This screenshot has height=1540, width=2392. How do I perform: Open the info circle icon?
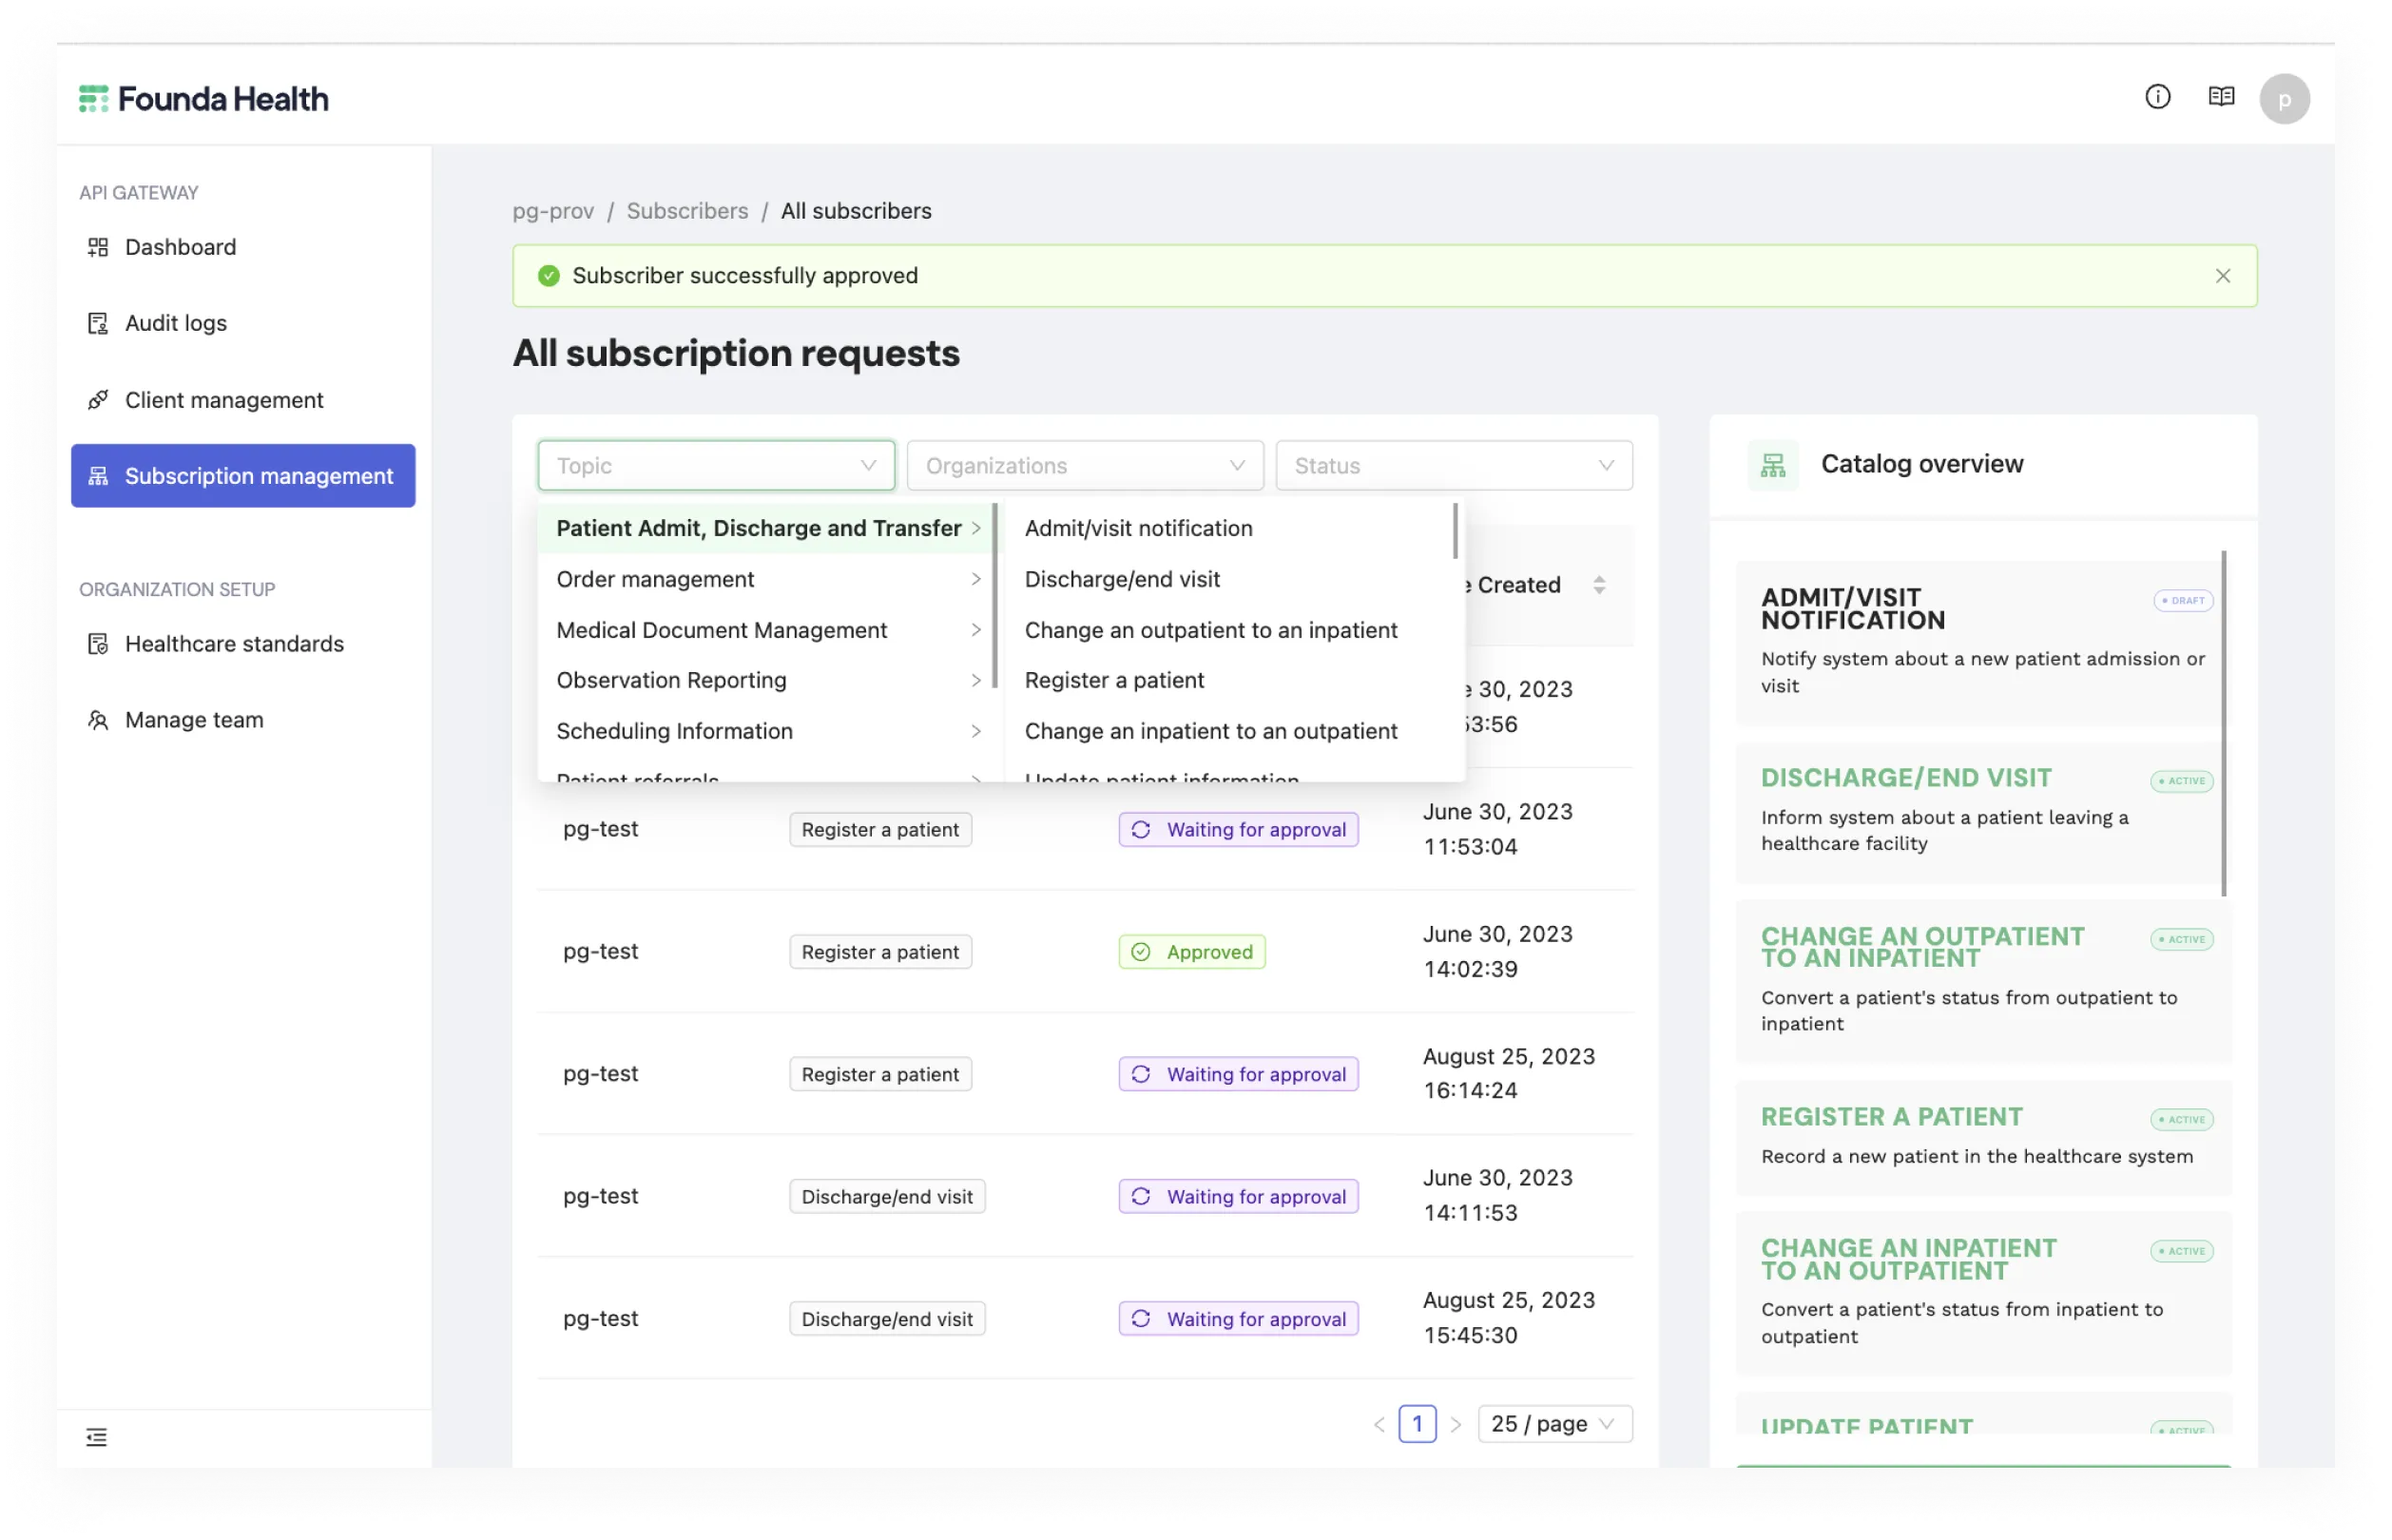click(x=2157, y=97)
